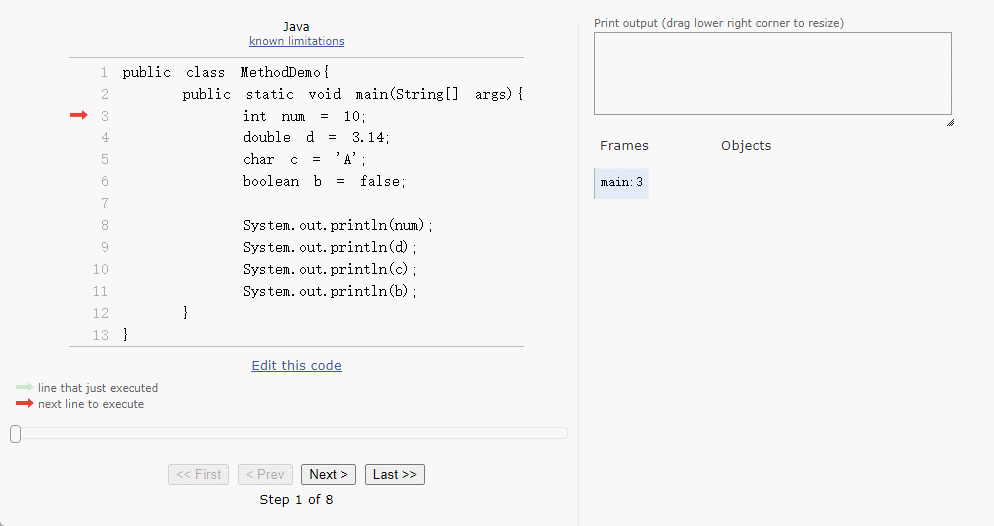Click the << First button
Image resolution: width=994 pixels, height=526 pixels.
[198, 474]
